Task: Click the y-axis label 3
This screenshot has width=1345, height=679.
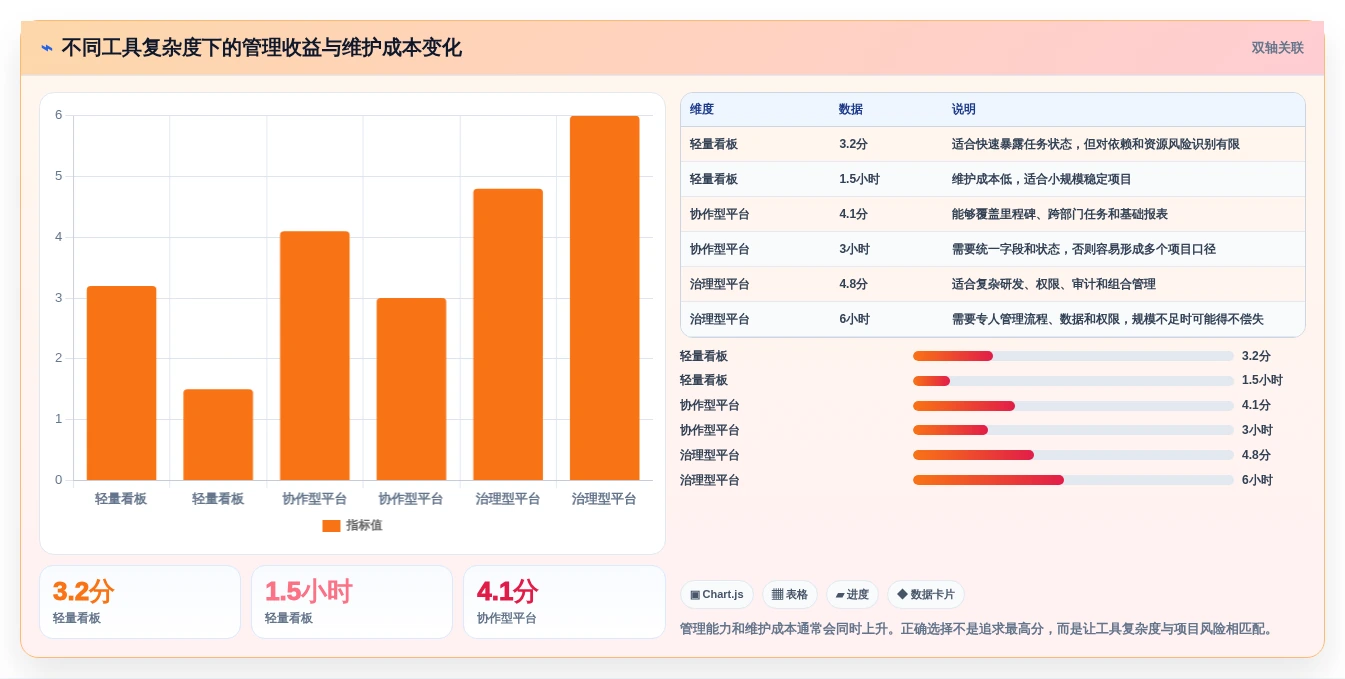Action: (58, 298)
